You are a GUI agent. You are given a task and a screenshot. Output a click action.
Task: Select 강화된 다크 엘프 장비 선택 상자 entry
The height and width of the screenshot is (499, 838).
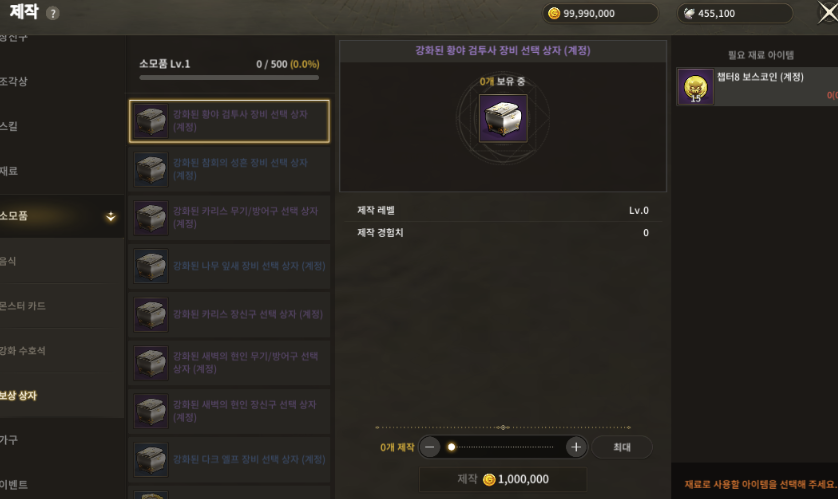tap(229, 459)
